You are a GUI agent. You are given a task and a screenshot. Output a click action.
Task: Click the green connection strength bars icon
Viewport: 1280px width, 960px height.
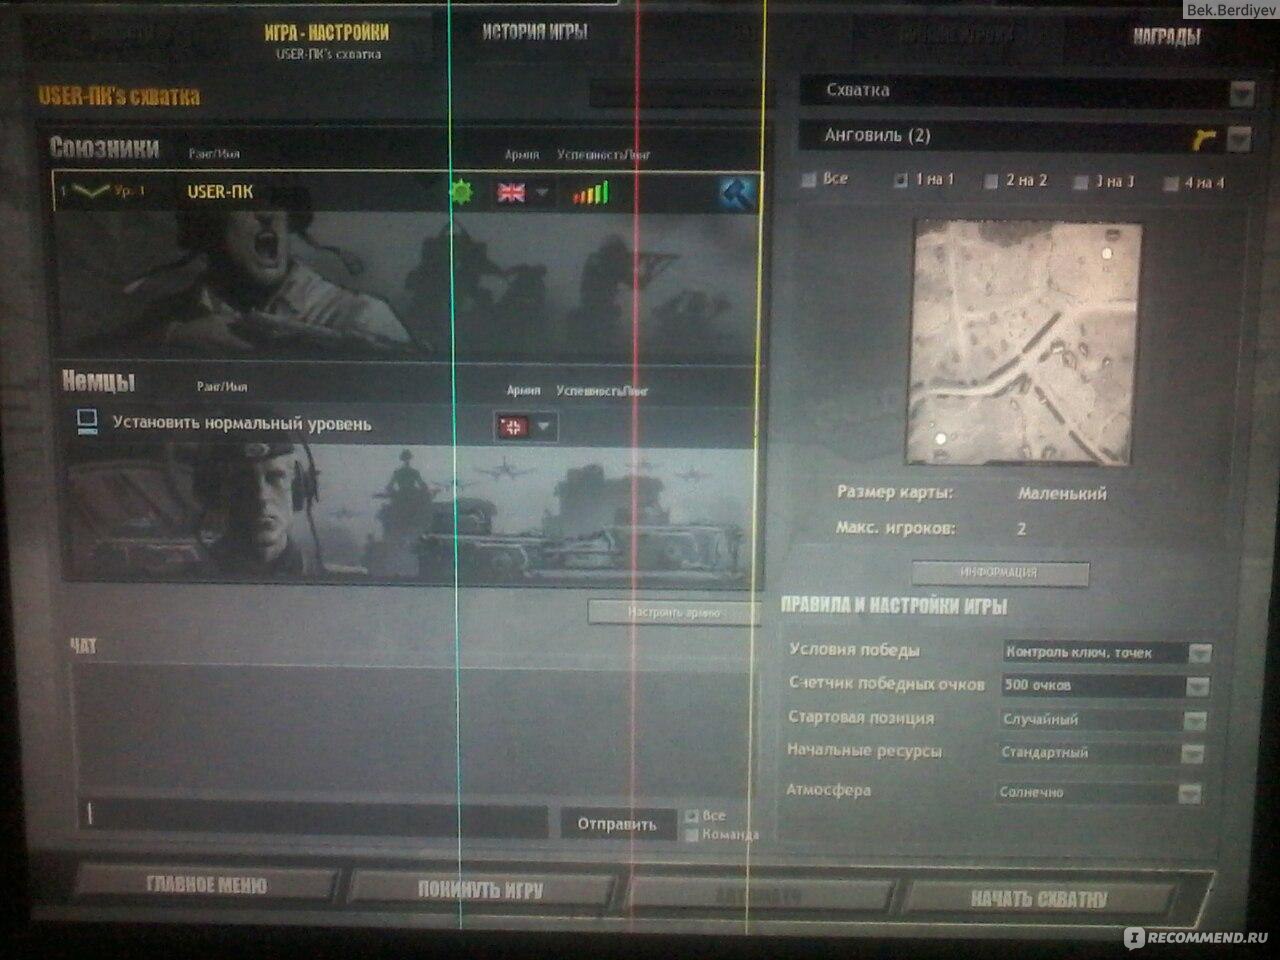[590, 192]
